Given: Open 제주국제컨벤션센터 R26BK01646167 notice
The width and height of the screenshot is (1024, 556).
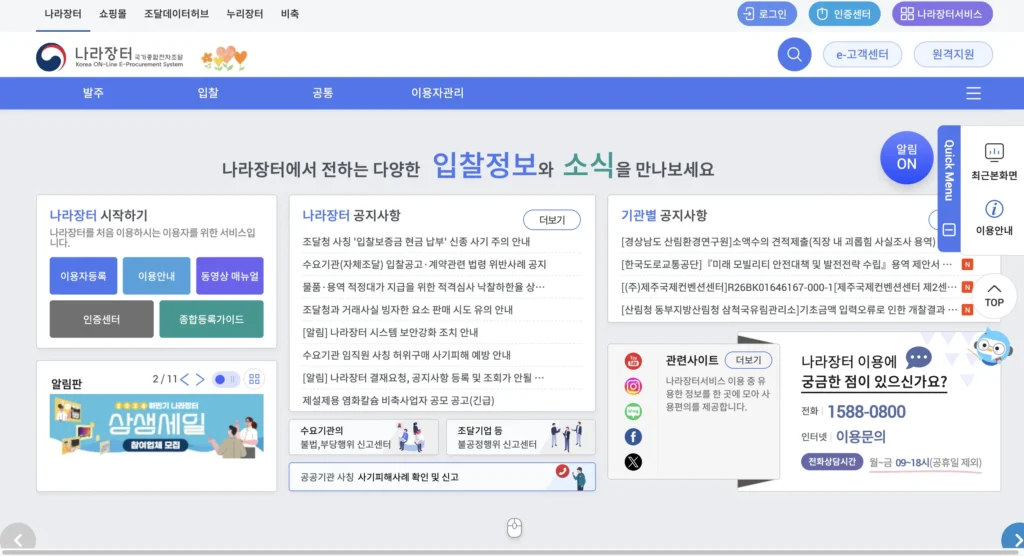Looking at the screenshot, I should coord(788,287).
